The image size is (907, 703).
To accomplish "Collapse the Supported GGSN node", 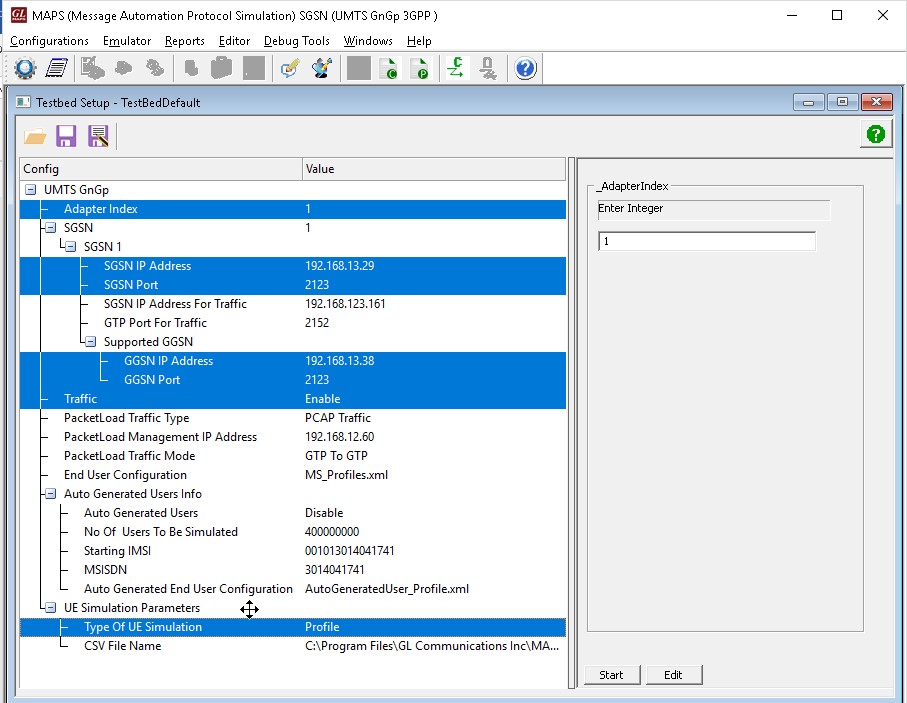I will (90, 341).
